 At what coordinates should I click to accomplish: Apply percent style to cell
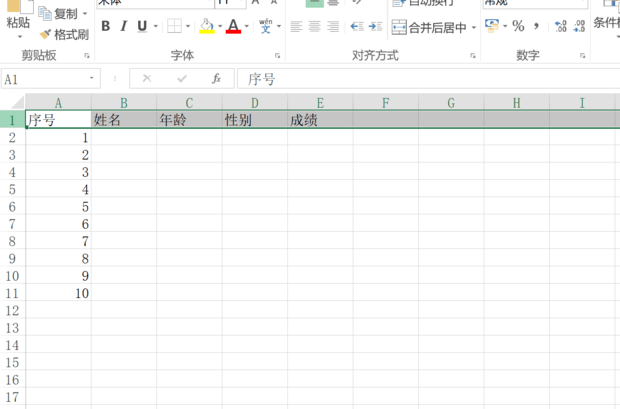tap(518, 26)
